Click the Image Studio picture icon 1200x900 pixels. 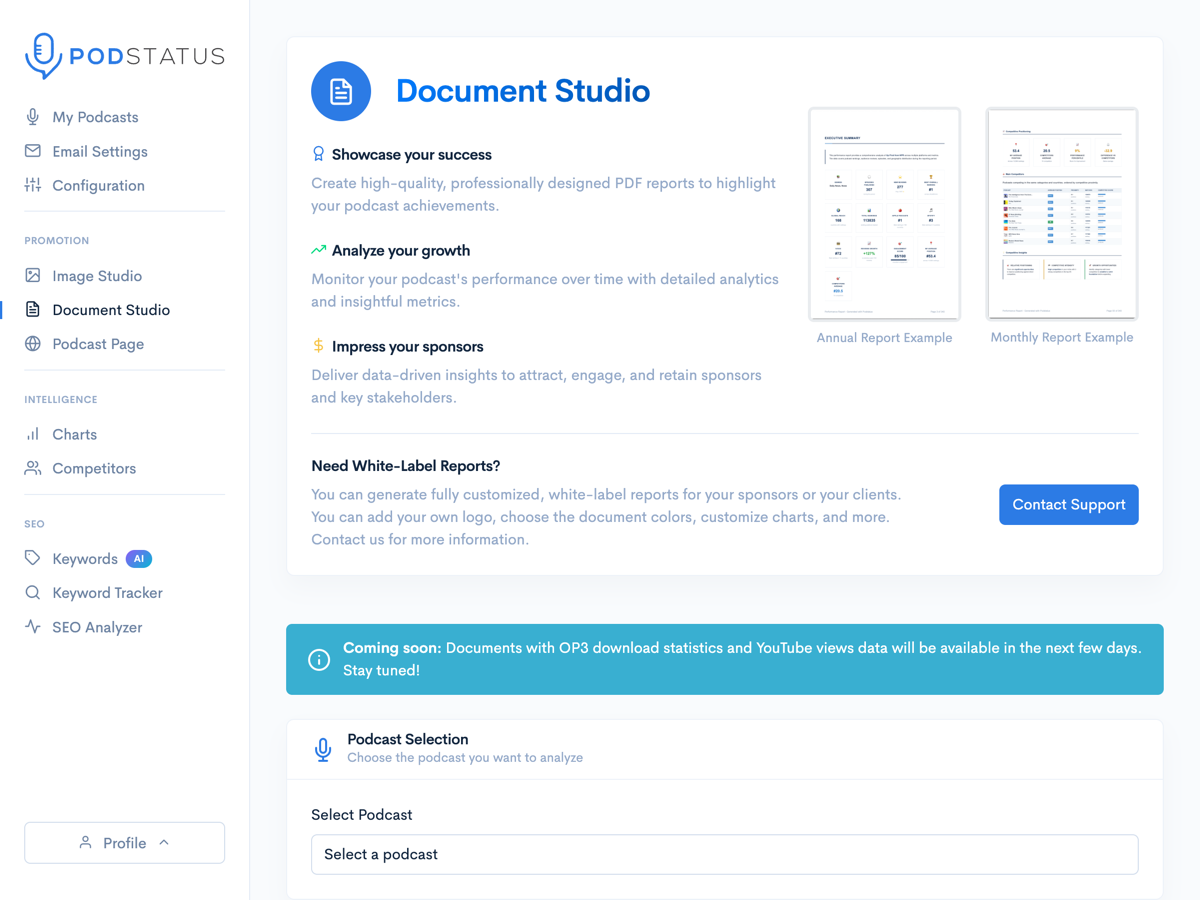pyautogui.click(x=33, y=275)
